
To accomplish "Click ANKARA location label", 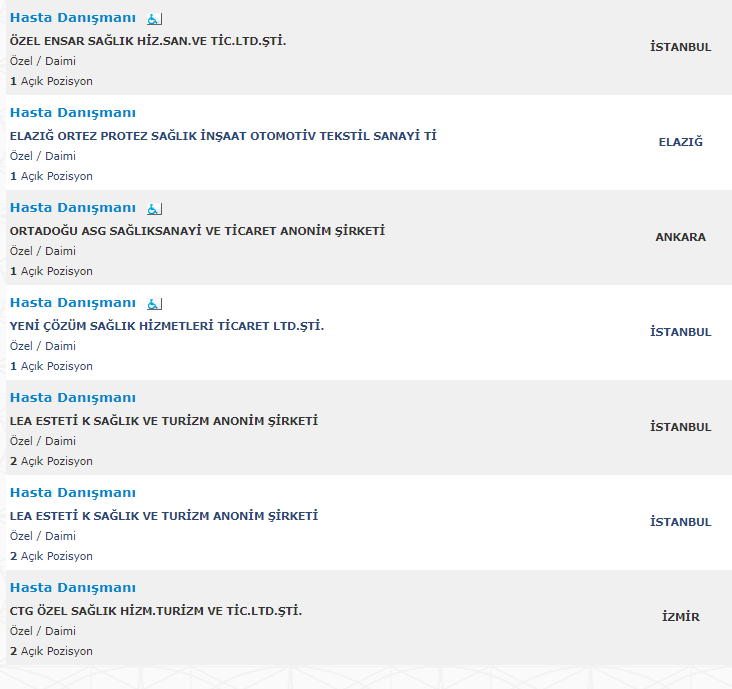I will click(681, 237).
